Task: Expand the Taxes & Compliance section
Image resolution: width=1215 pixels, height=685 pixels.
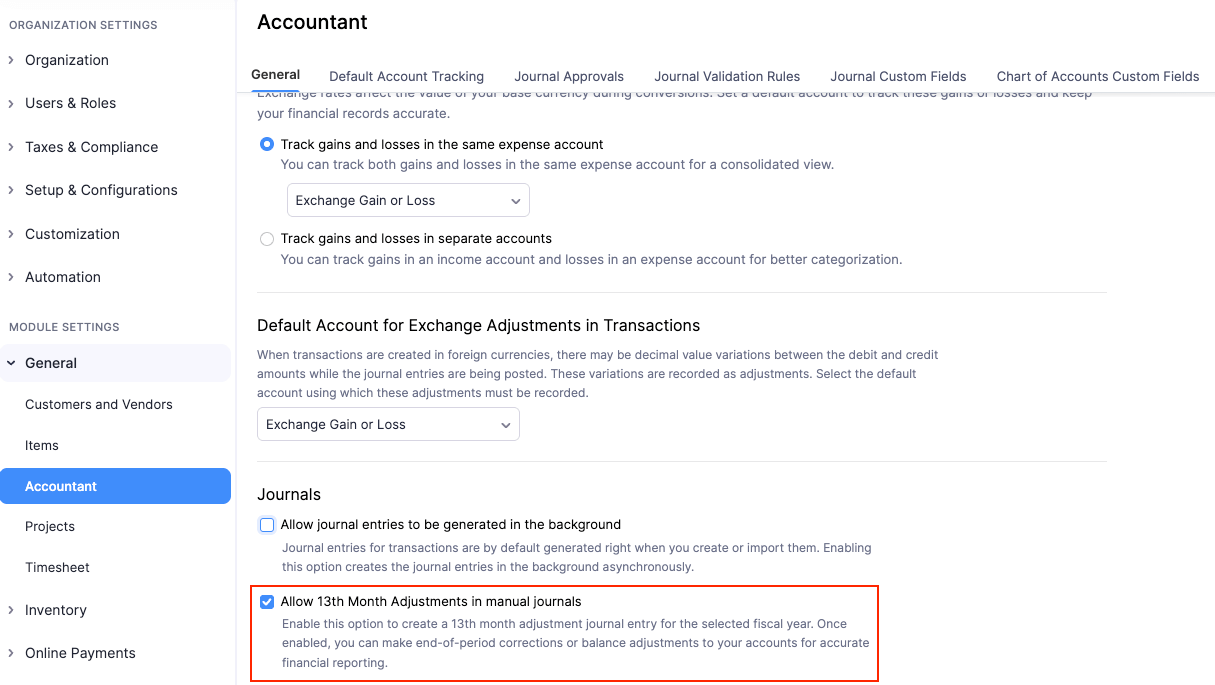Action: [91, 147]
